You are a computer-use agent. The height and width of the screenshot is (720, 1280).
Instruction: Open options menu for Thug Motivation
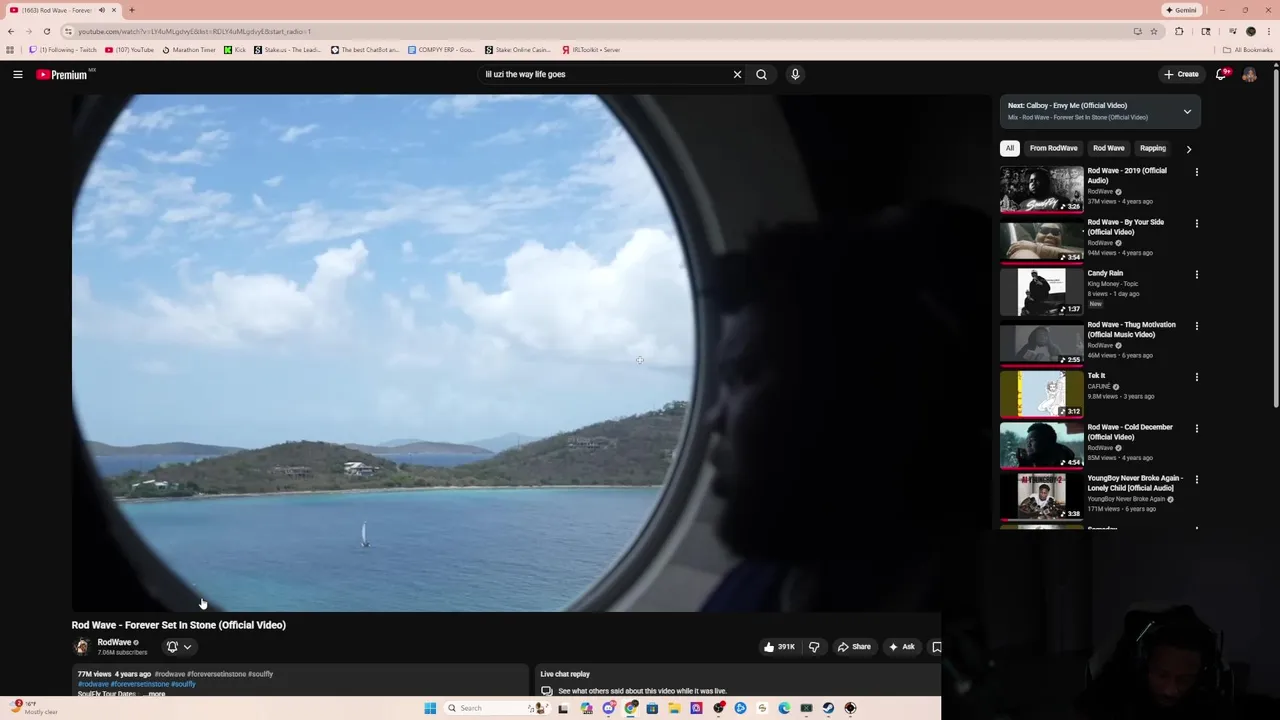pyautogui.click(x=1196, y=326)
